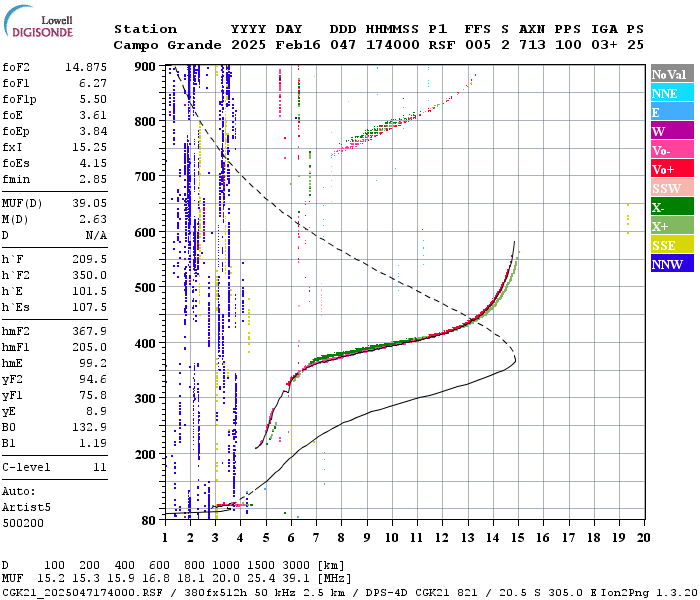Click the hmE value 99.2
Viewport: 700px width, 600px height.
pyautogui.click(x=93, y=363)
